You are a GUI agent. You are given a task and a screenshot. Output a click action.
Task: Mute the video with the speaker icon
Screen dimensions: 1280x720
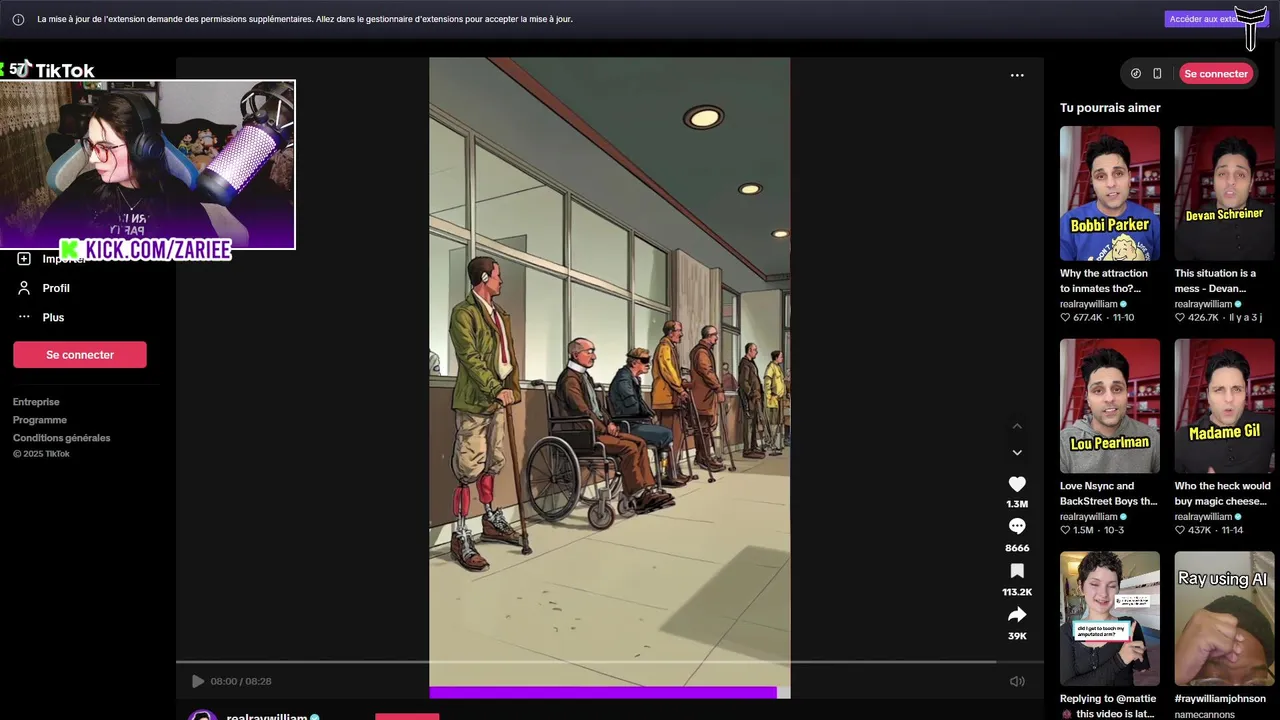(1017, 681)
